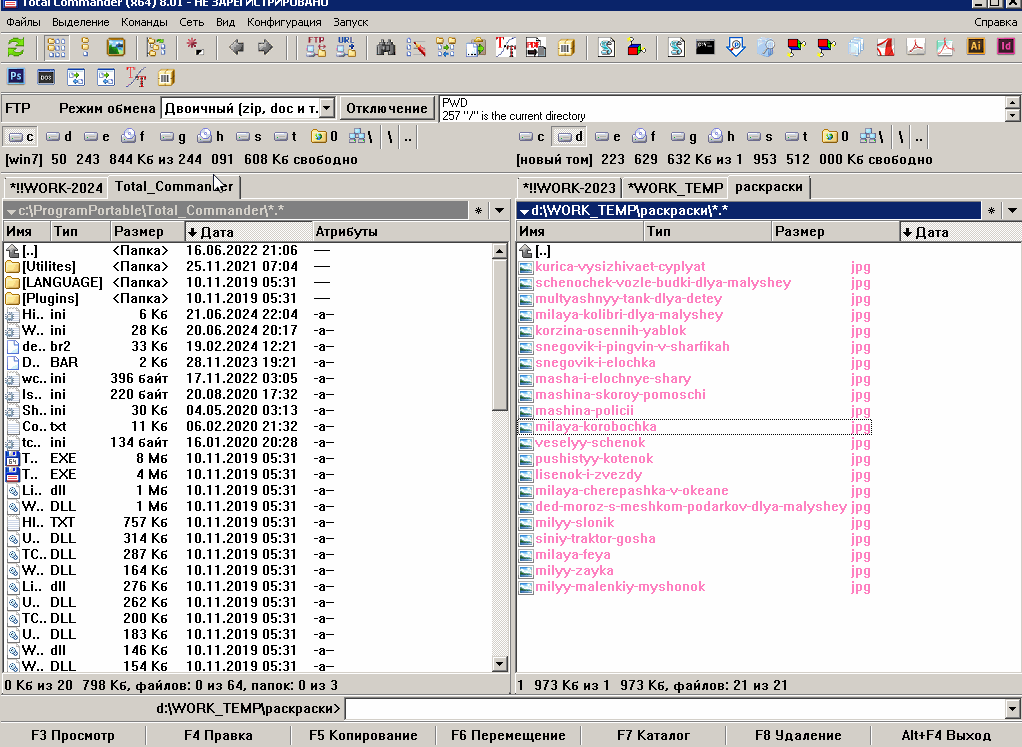Viewport: 1022px width, 747px height.
Task: Click the green Reread source refresh icon
Action: pos(16,48)
